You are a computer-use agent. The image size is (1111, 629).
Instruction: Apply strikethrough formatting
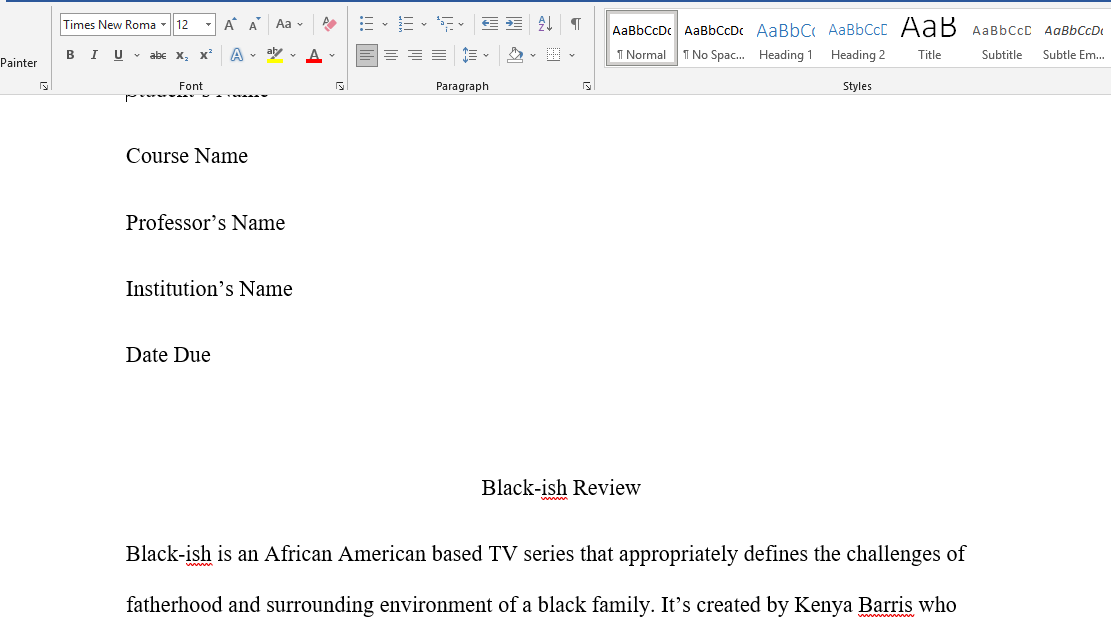[x=158, y=55]
